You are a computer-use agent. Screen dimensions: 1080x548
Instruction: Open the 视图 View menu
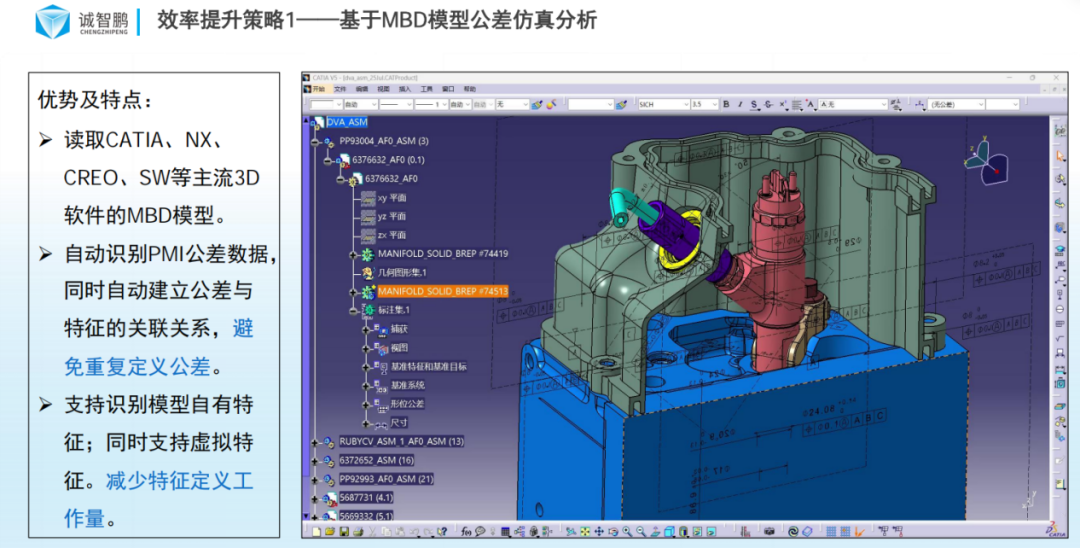pos(384,89)
